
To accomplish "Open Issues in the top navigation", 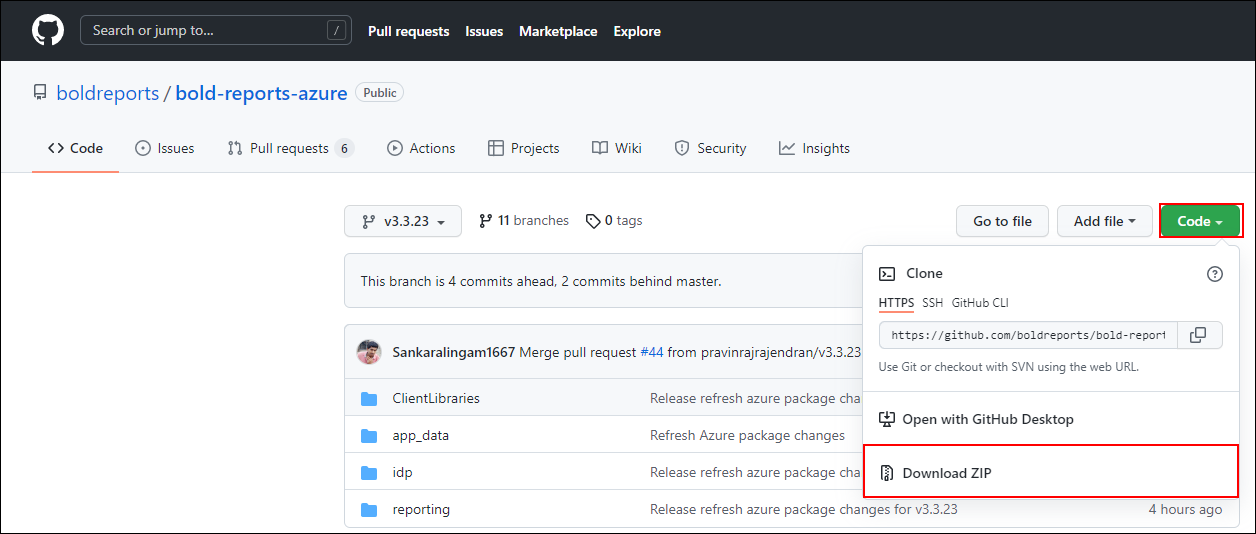I will (484, 31).
